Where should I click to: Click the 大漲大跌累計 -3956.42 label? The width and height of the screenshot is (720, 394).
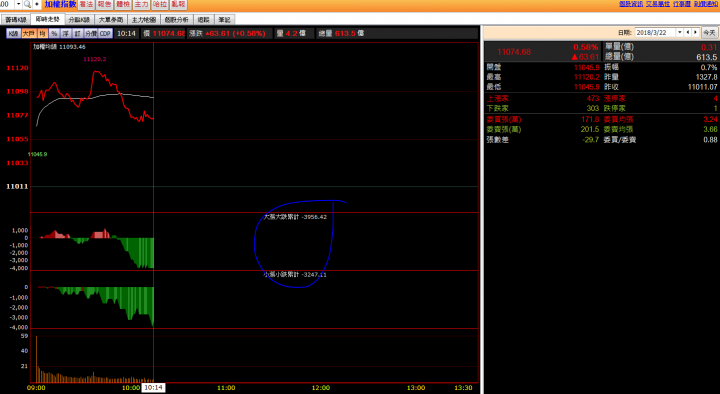click(295, 217)
